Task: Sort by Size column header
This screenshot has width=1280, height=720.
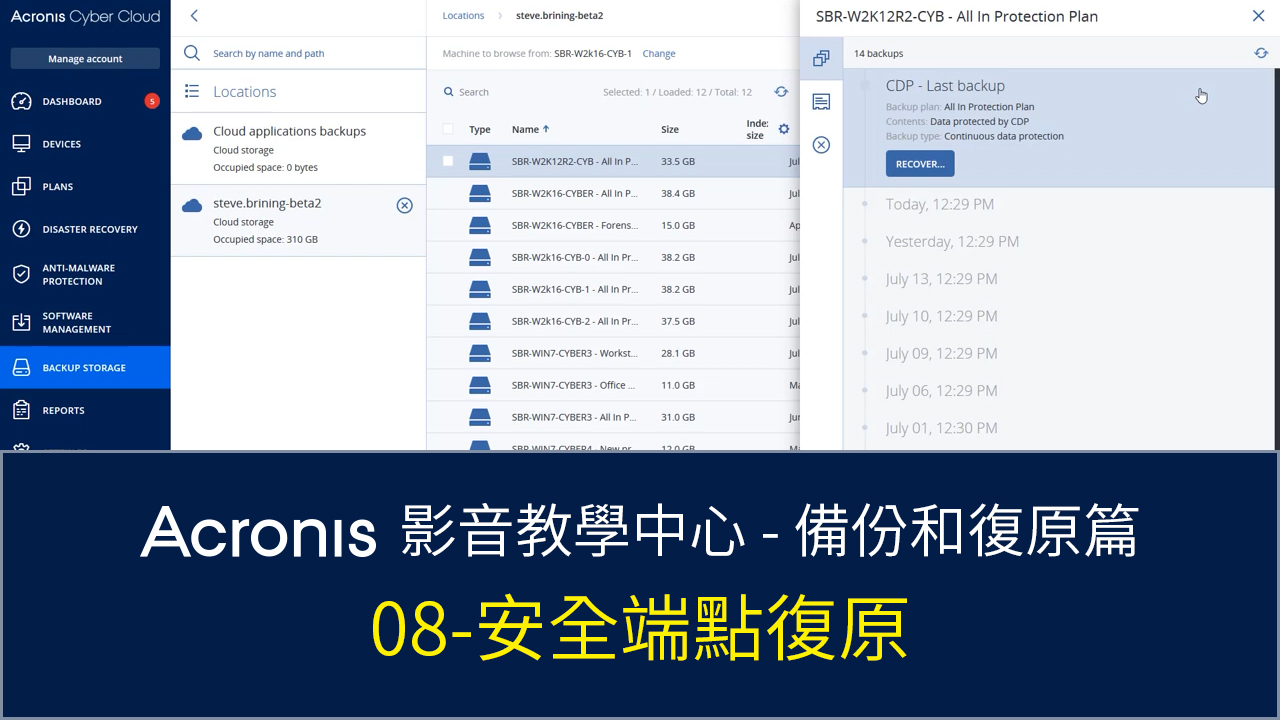Action: click(670, 129)
